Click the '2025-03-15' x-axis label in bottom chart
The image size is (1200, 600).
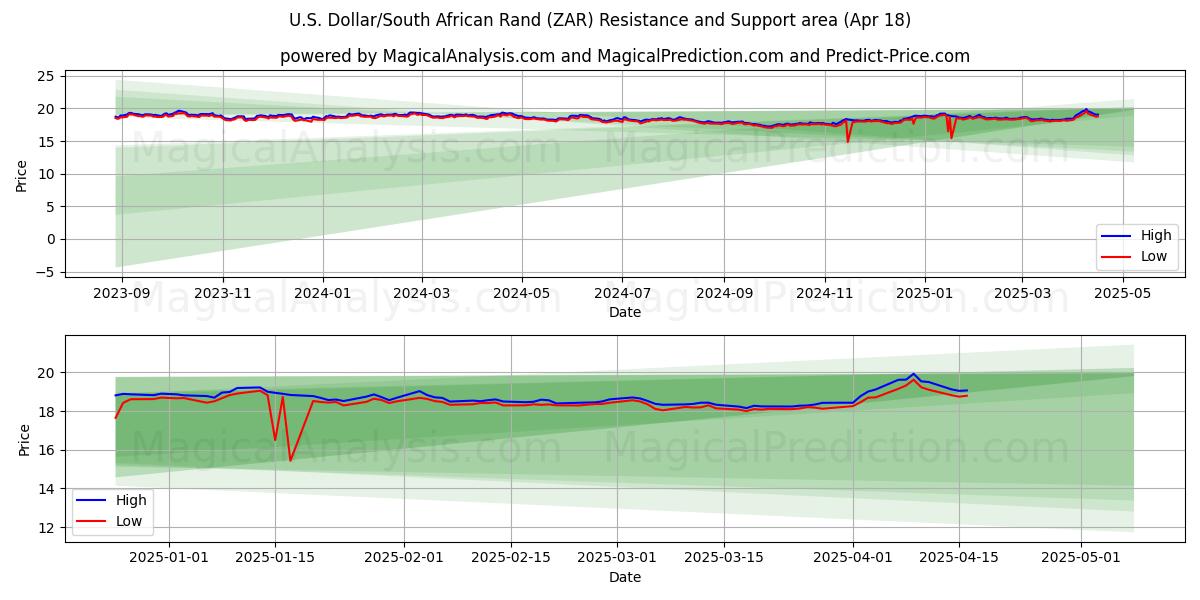724,558
